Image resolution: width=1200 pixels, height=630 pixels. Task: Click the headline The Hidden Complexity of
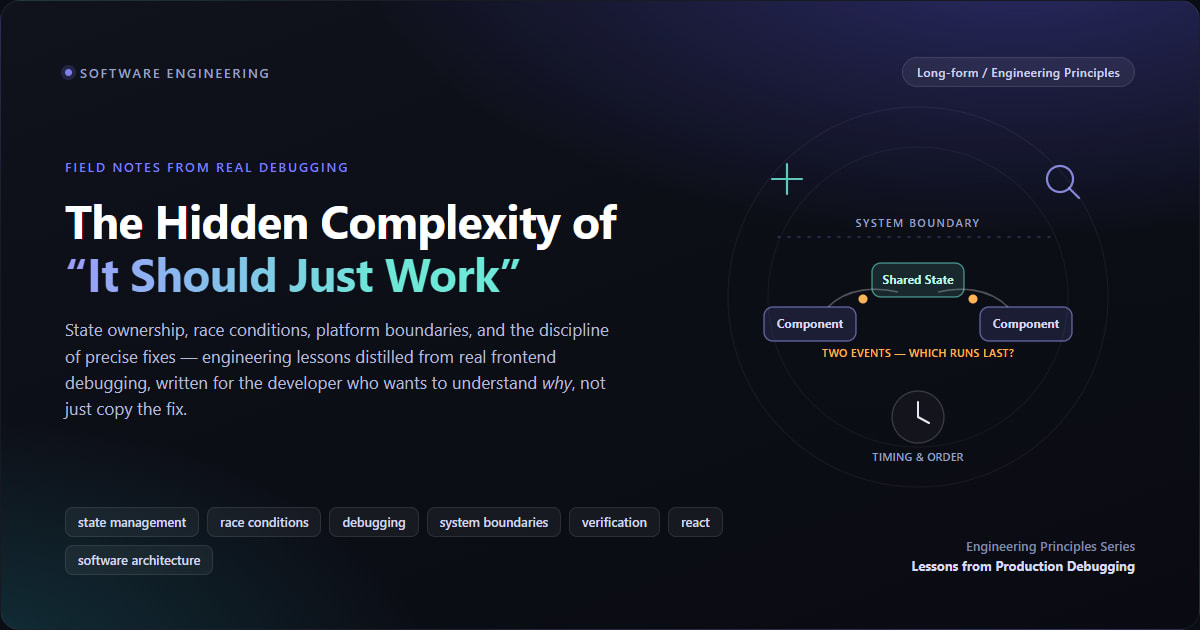pyautogui.click(x=341, y=222)
